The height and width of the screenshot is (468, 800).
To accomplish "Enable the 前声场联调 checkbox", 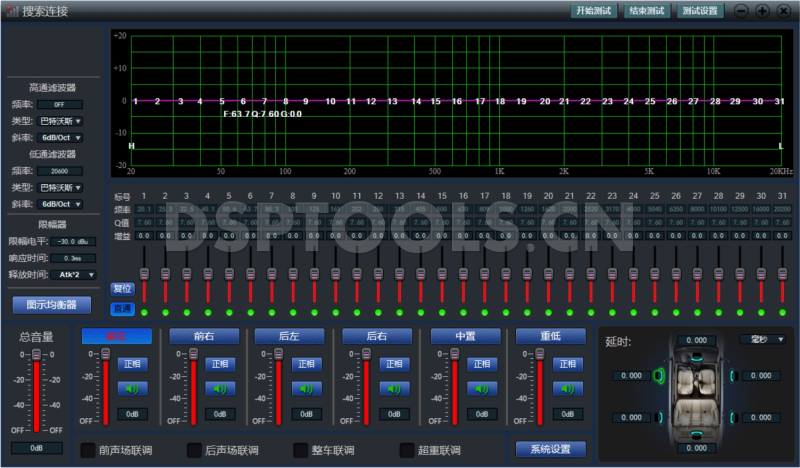I will pyautogui.click(x=88, y=450).
